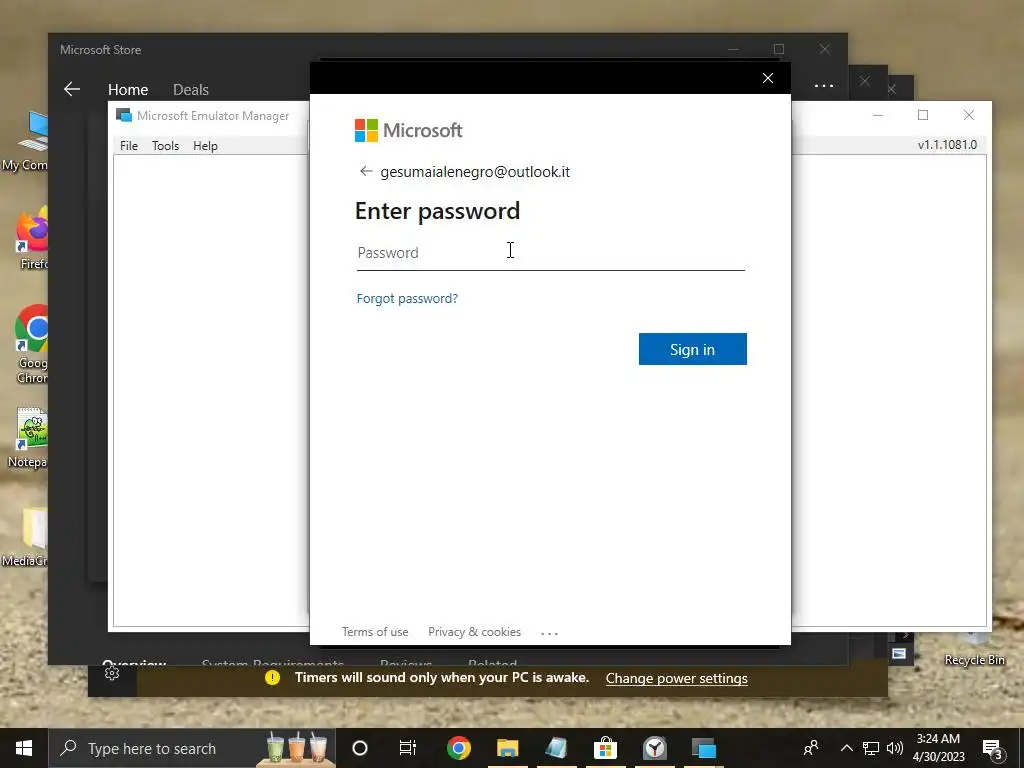The image size is (1024, 768).
Task: Open Privacy & cookies link
Action: coord(474,632)
